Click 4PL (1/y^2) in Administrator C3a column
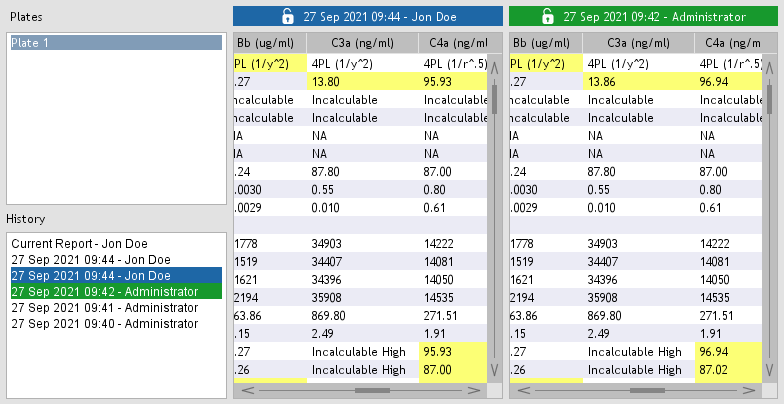This screenshot has height=404, width=784. [x=639, y=64]
